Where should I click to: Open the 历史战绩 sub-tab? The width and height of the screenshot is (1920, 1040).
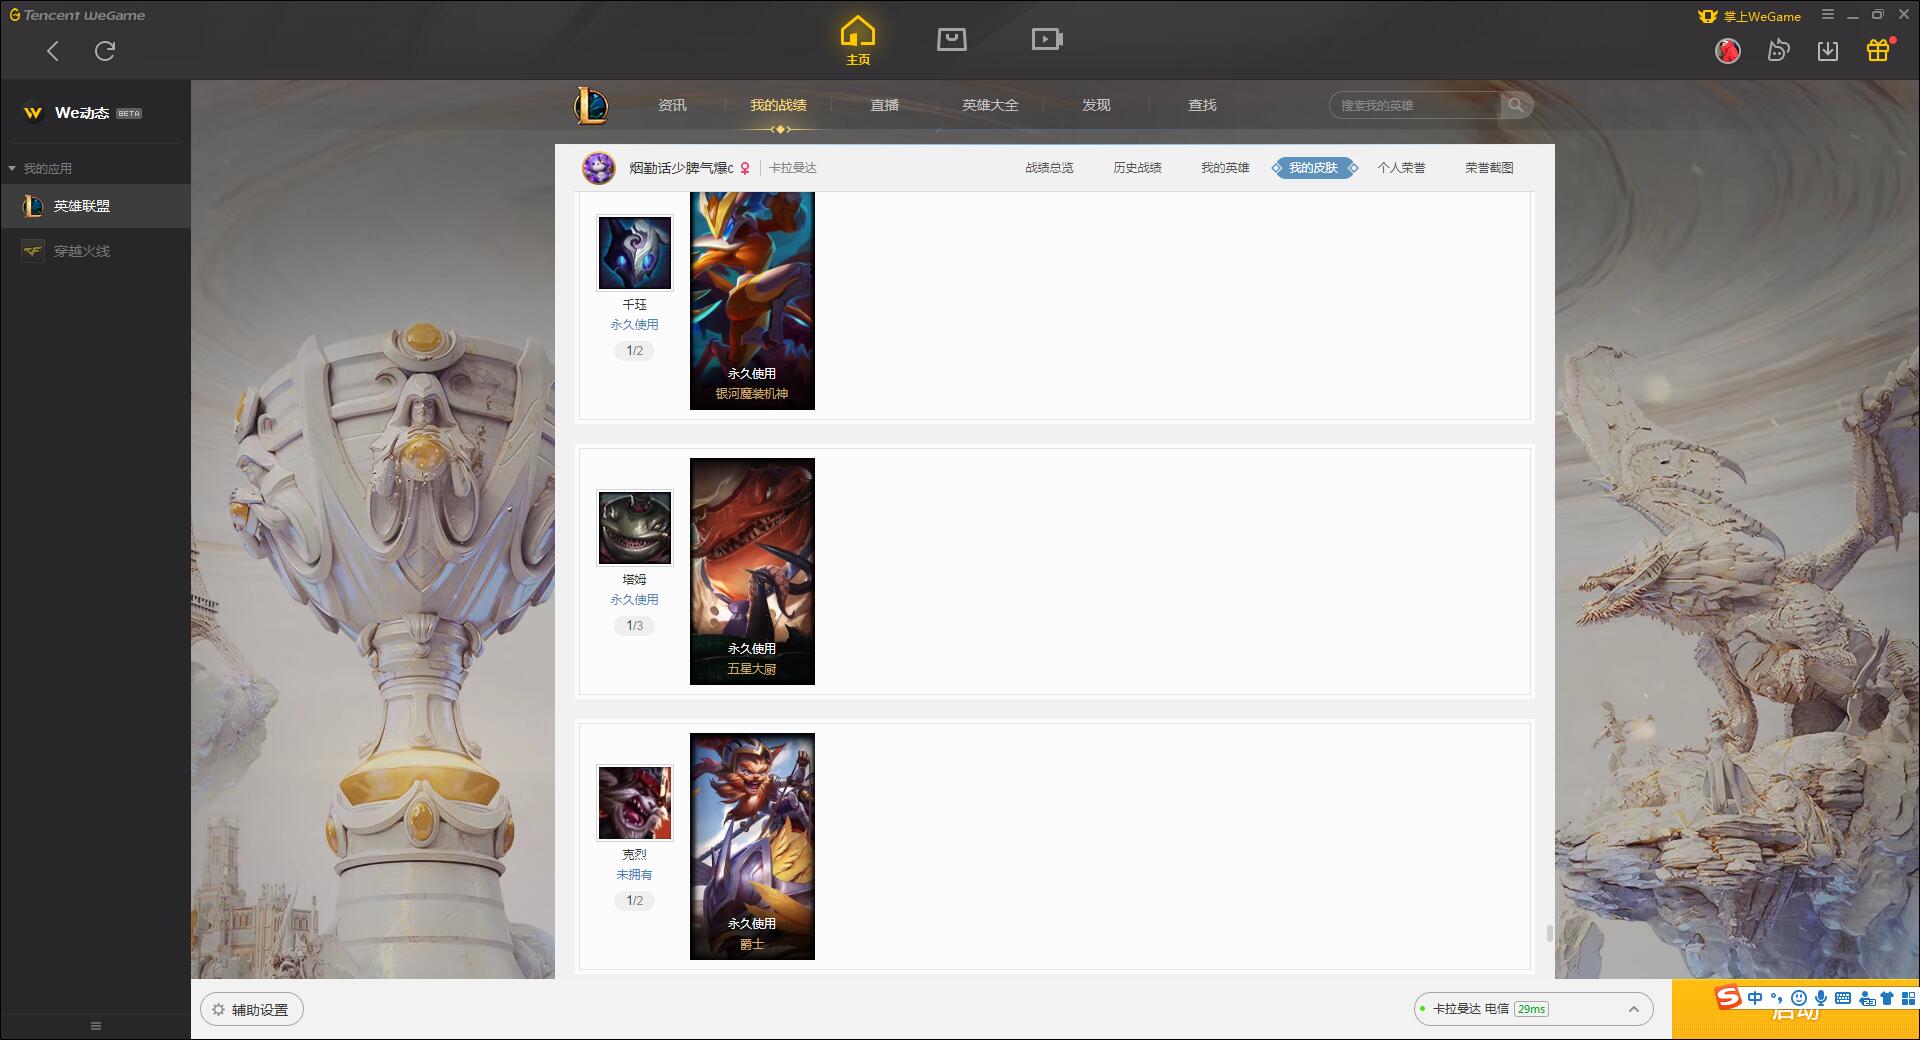coord(1137,168)
